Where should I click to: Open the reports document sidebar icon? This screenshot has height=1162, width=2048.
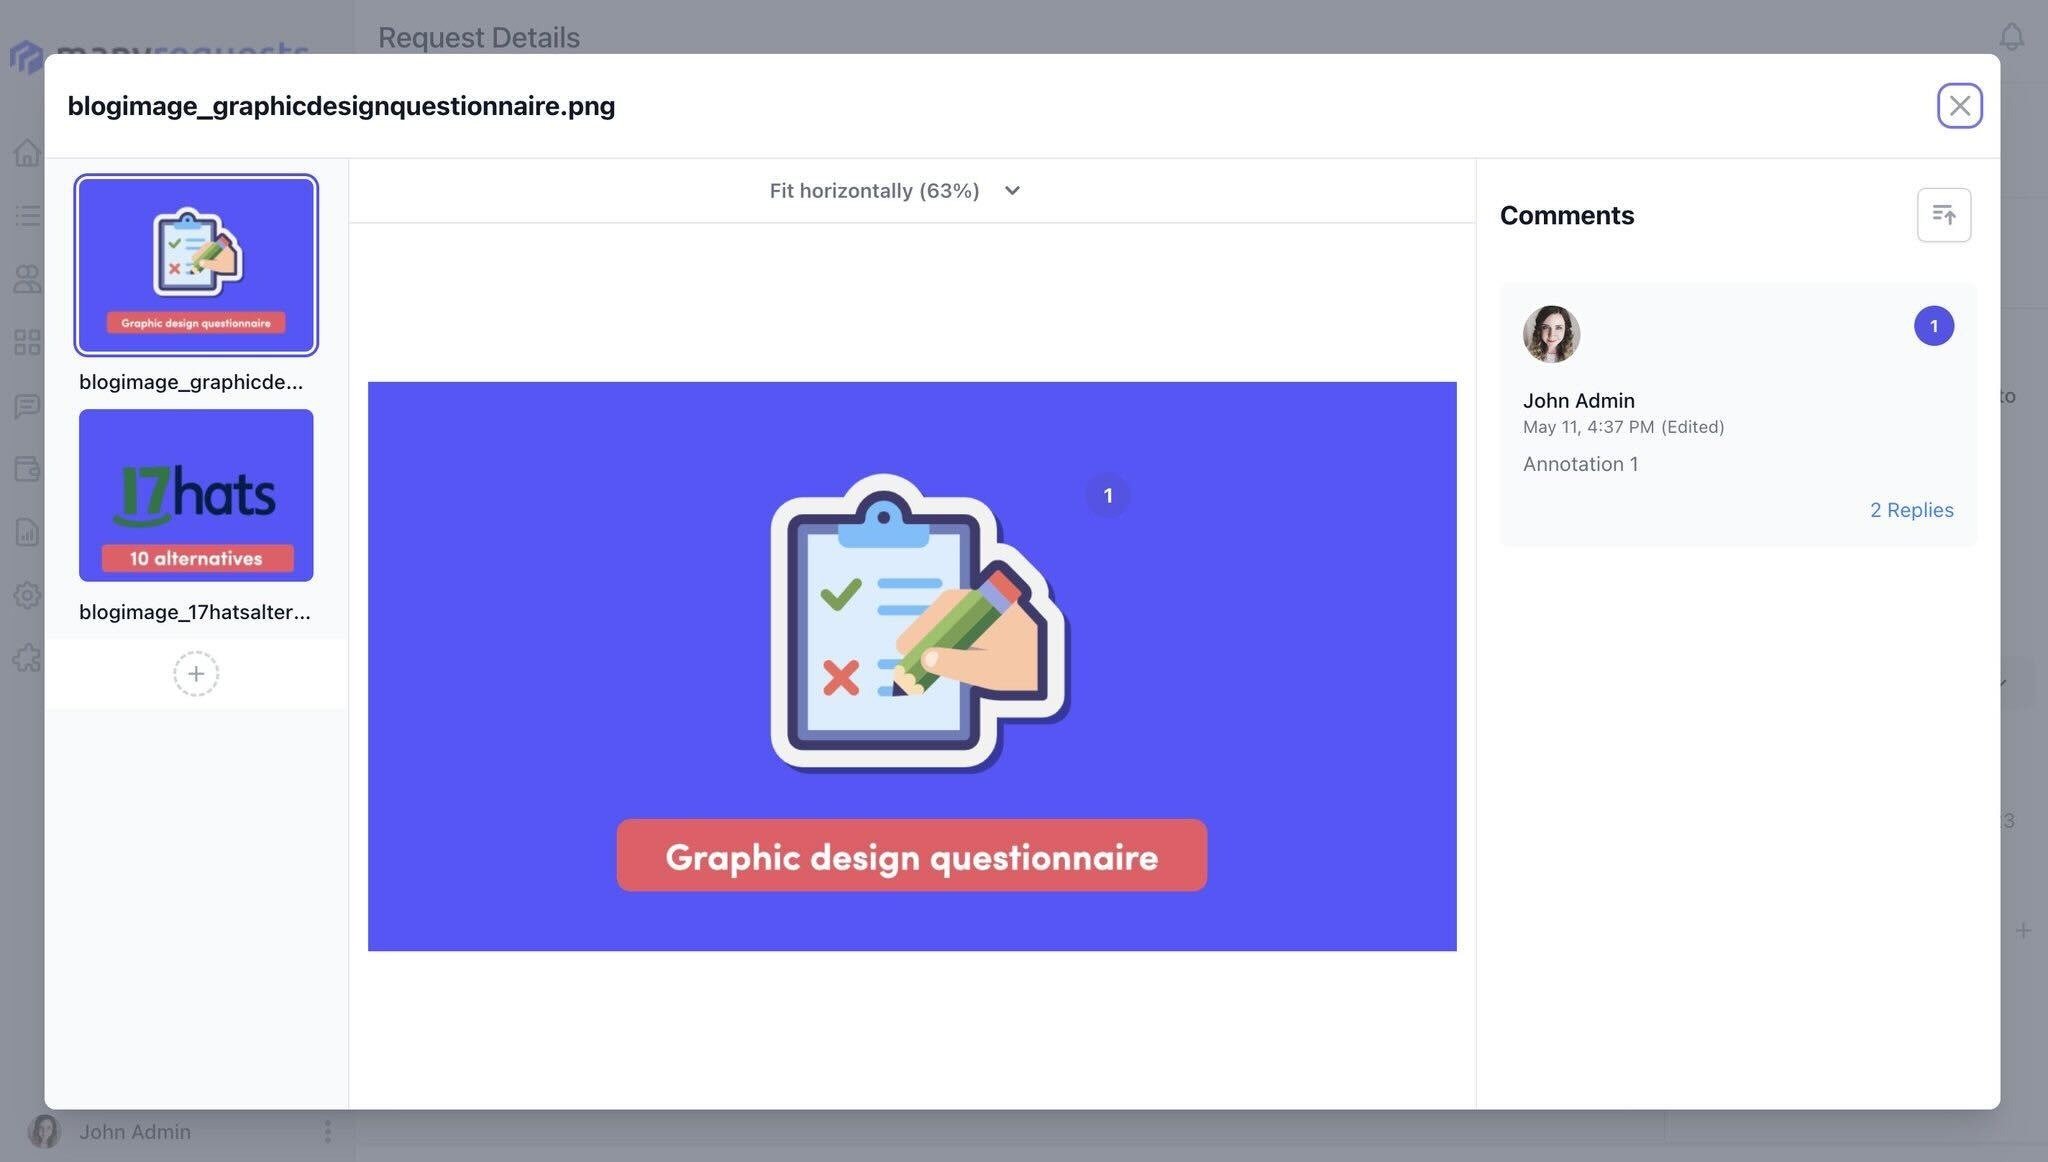coord(27,532)
